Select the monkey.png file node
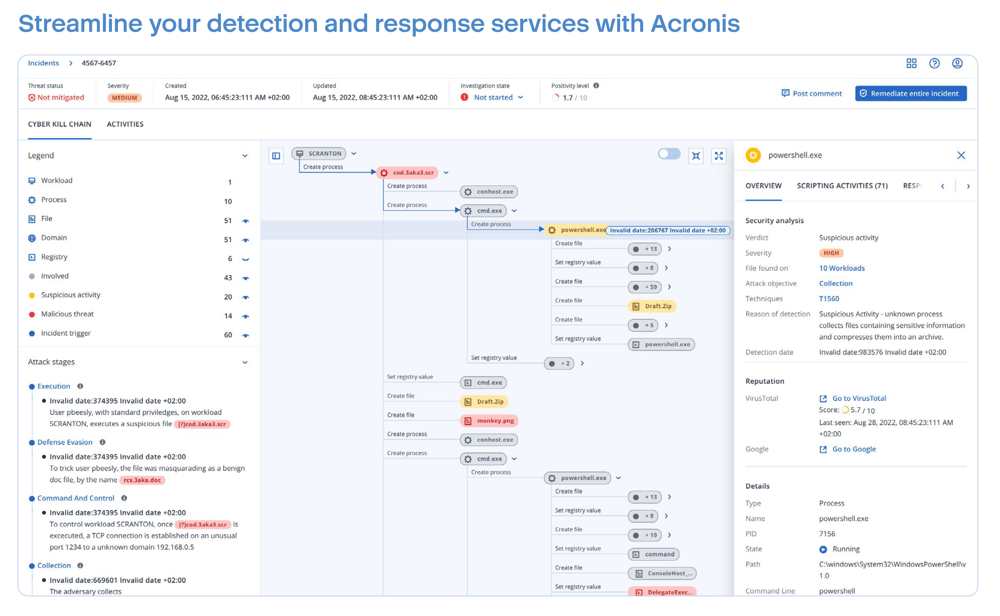Image resolution: width=1000 pixels, height=616 pixels. click(x=489, y=421)
